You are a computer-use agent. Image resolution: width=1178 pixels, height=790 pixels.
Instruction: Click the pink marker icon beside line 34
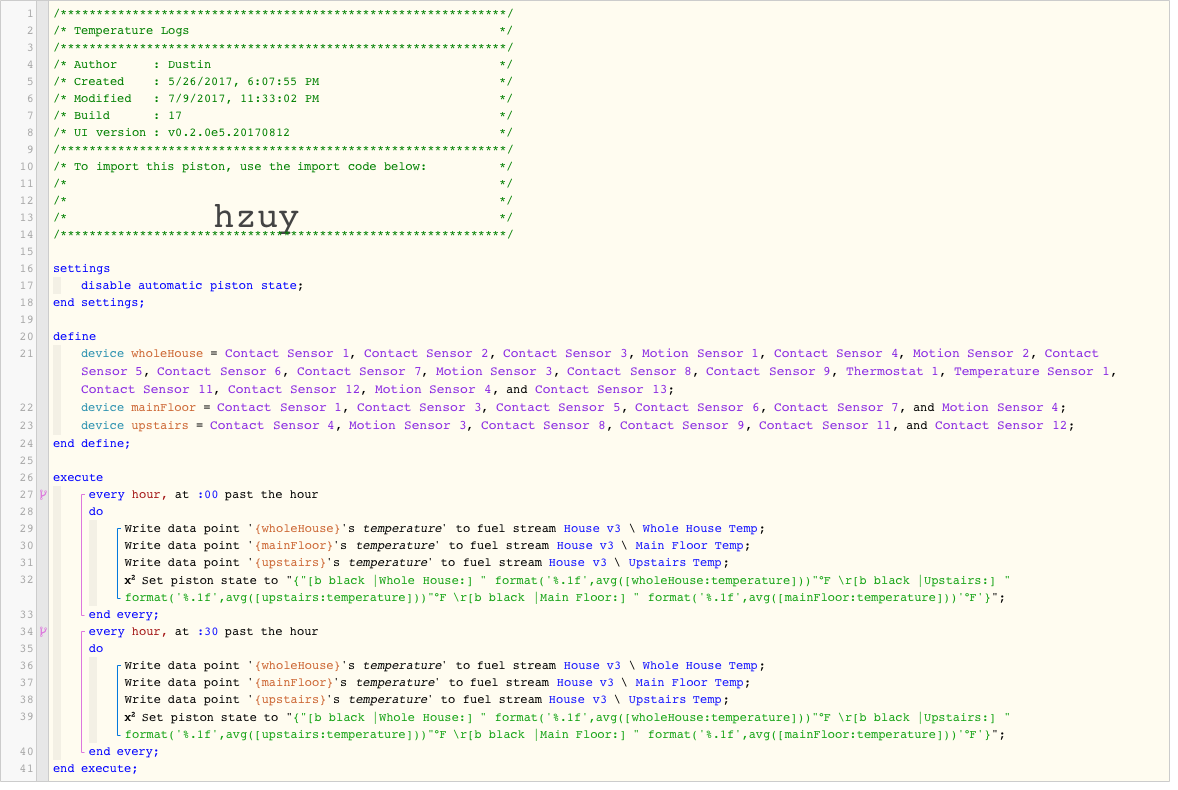[x=43, y=632]
